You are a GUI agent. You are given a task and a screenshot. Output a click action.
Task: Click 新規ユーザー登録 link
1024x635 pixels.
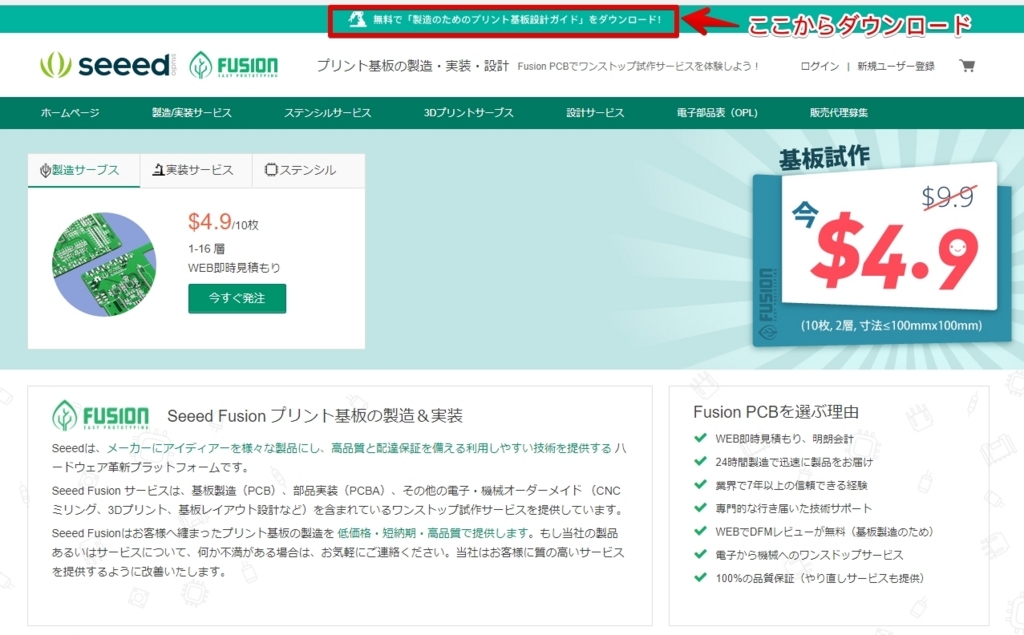[x=895, y=66]
